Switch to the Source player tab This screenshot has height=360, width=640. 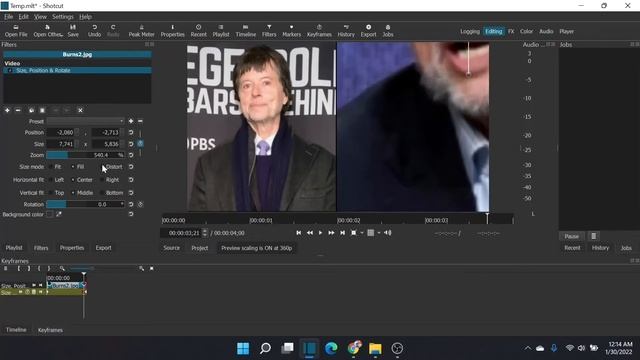click(x=171, y=248)
